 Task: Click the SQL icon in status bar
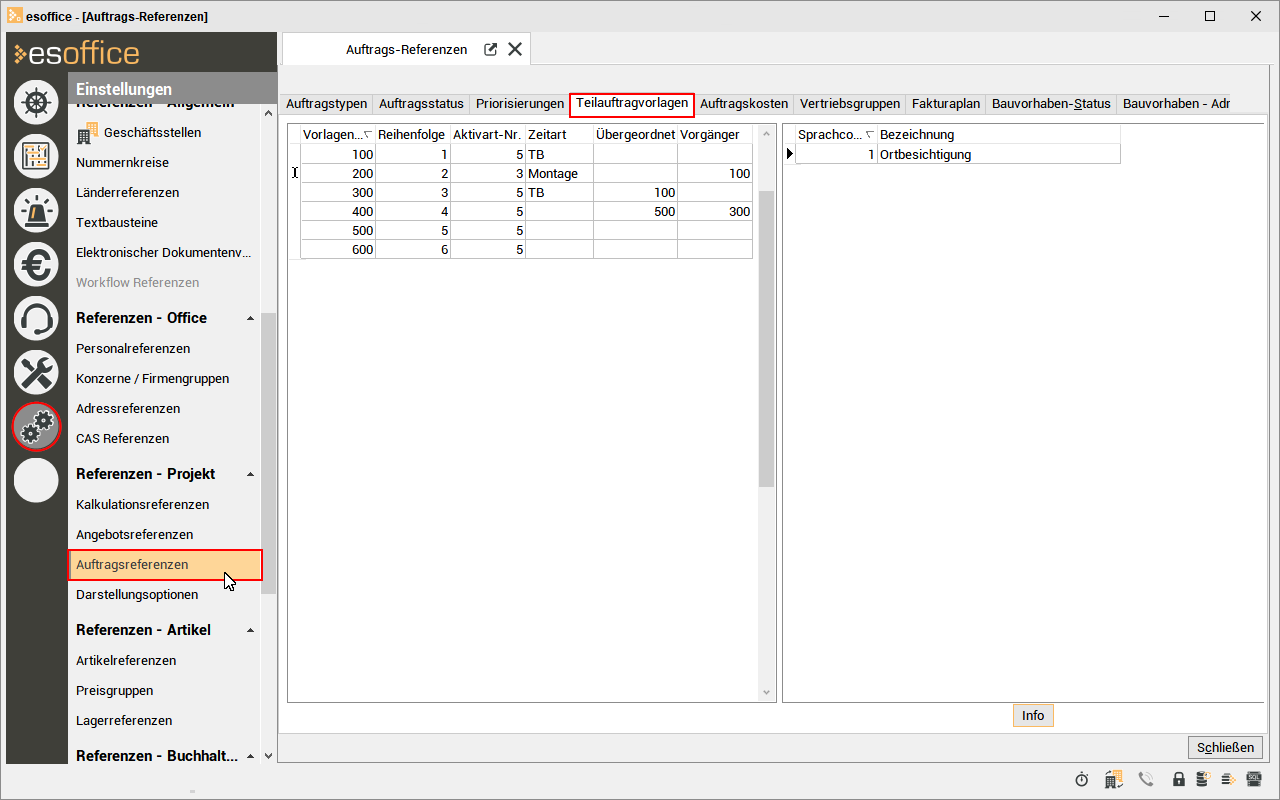pyautogui.click(x=1254, y=779)
